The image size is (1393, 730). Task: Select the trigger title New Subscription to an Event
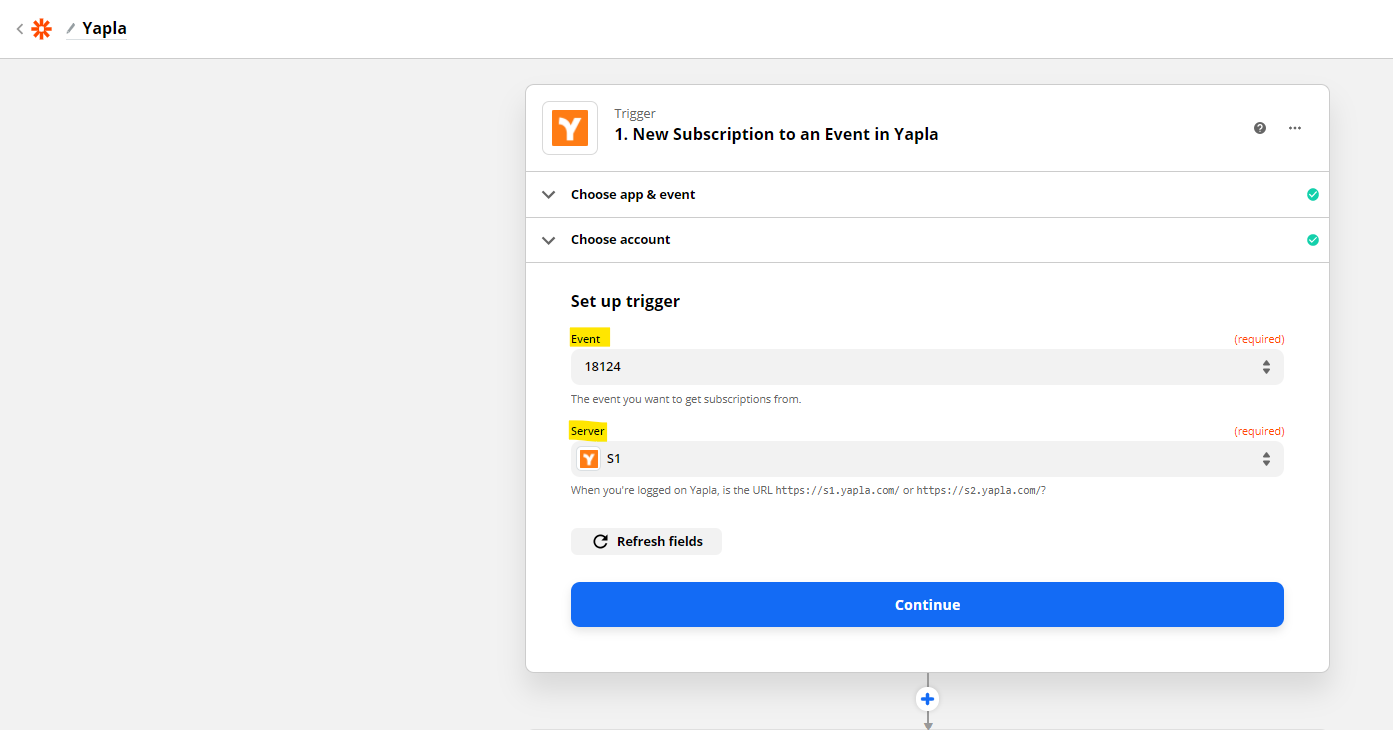click(x=776, y=133)
